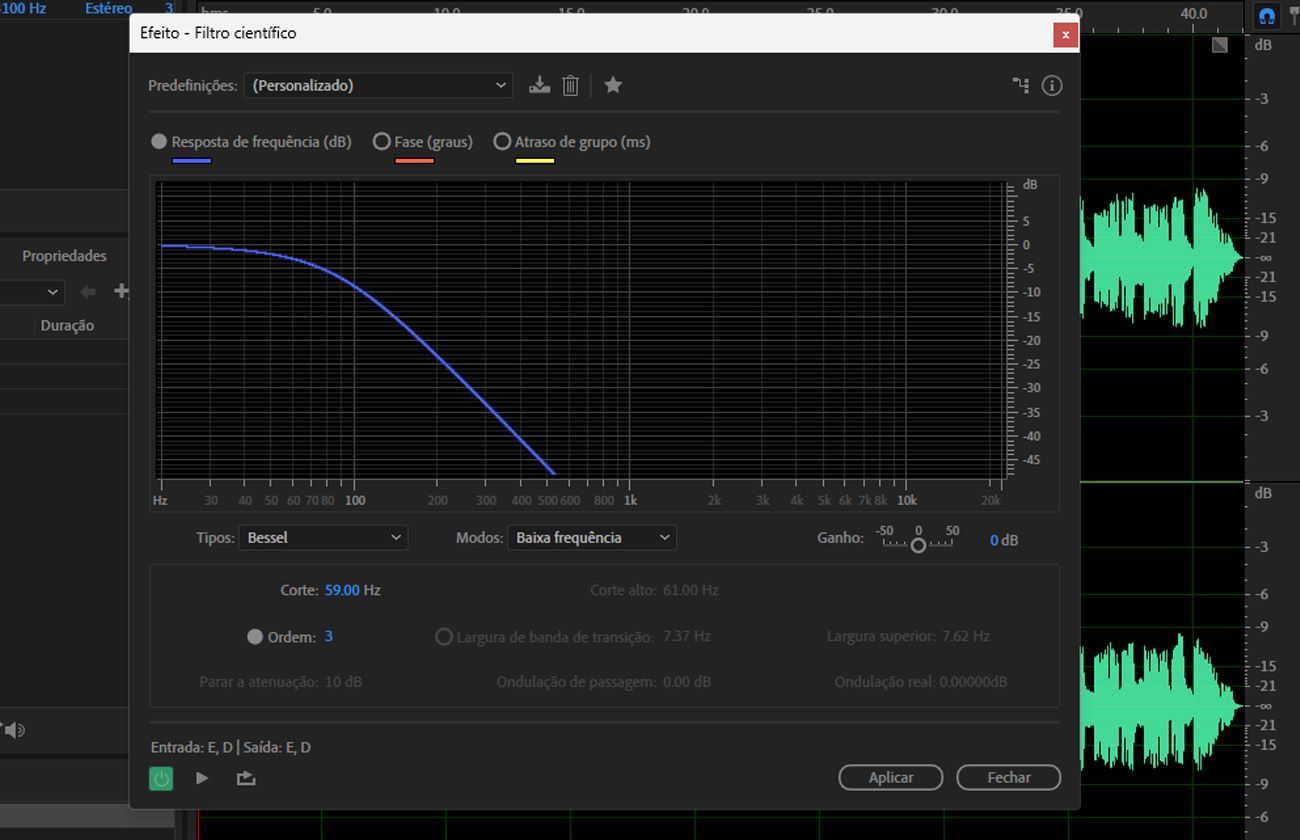Click the headphones icon in the editor
Screen dimensions: 1300x840
tap(1267, 15)
